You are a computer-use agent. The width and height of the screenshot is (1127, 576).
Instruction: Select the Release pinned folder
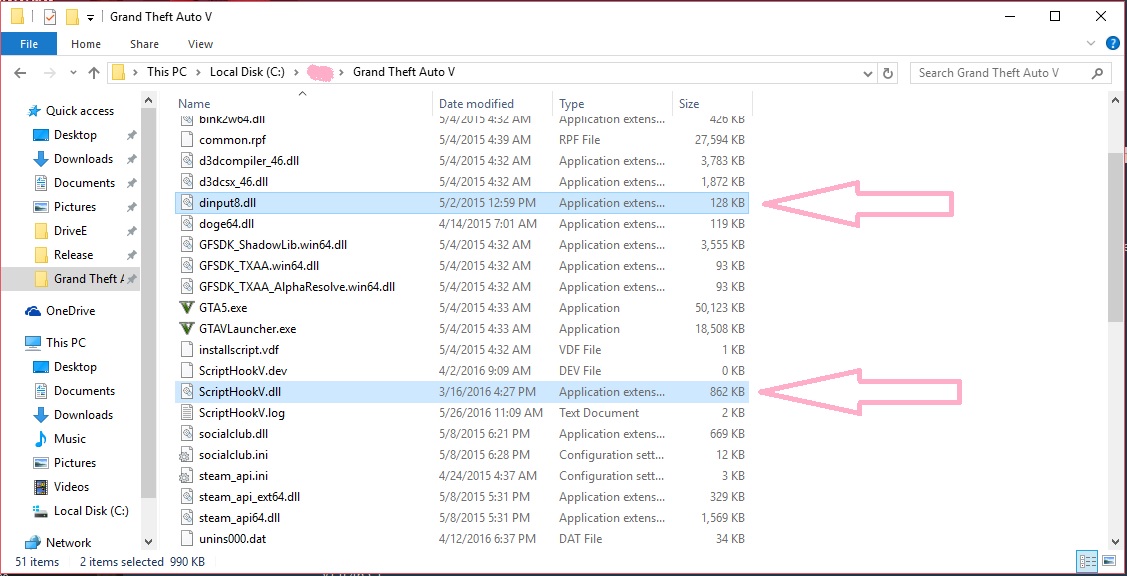click(73, 255)
